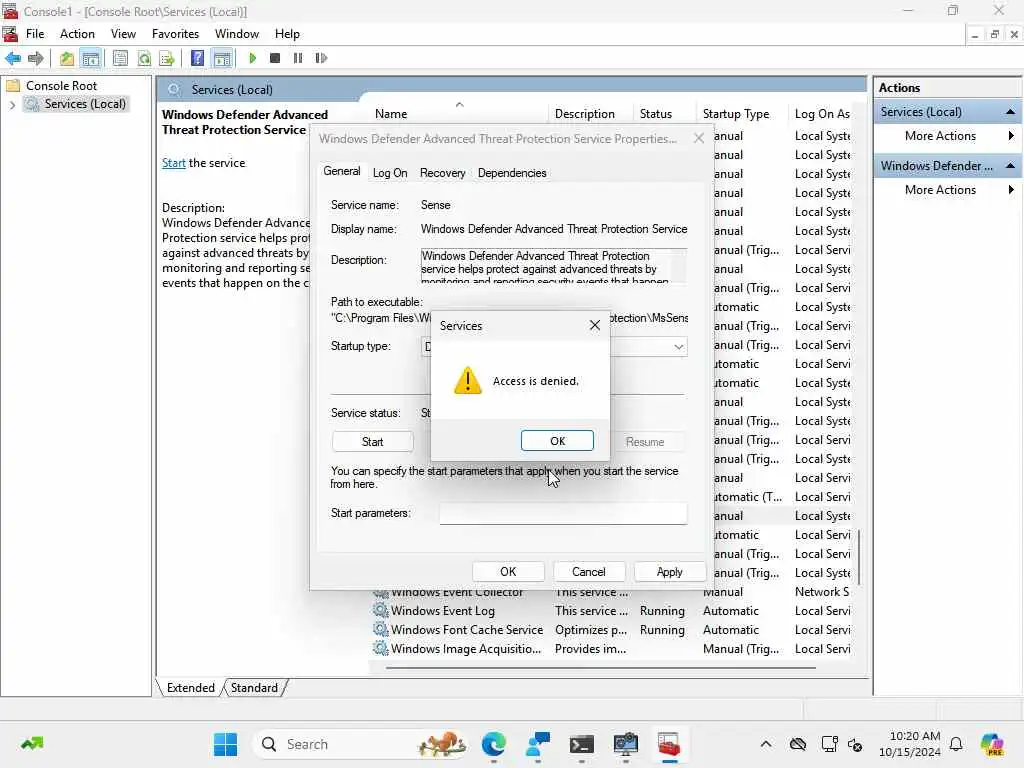1024x768 pixels.
Task: Open the File menu
Action: point(35,34)
